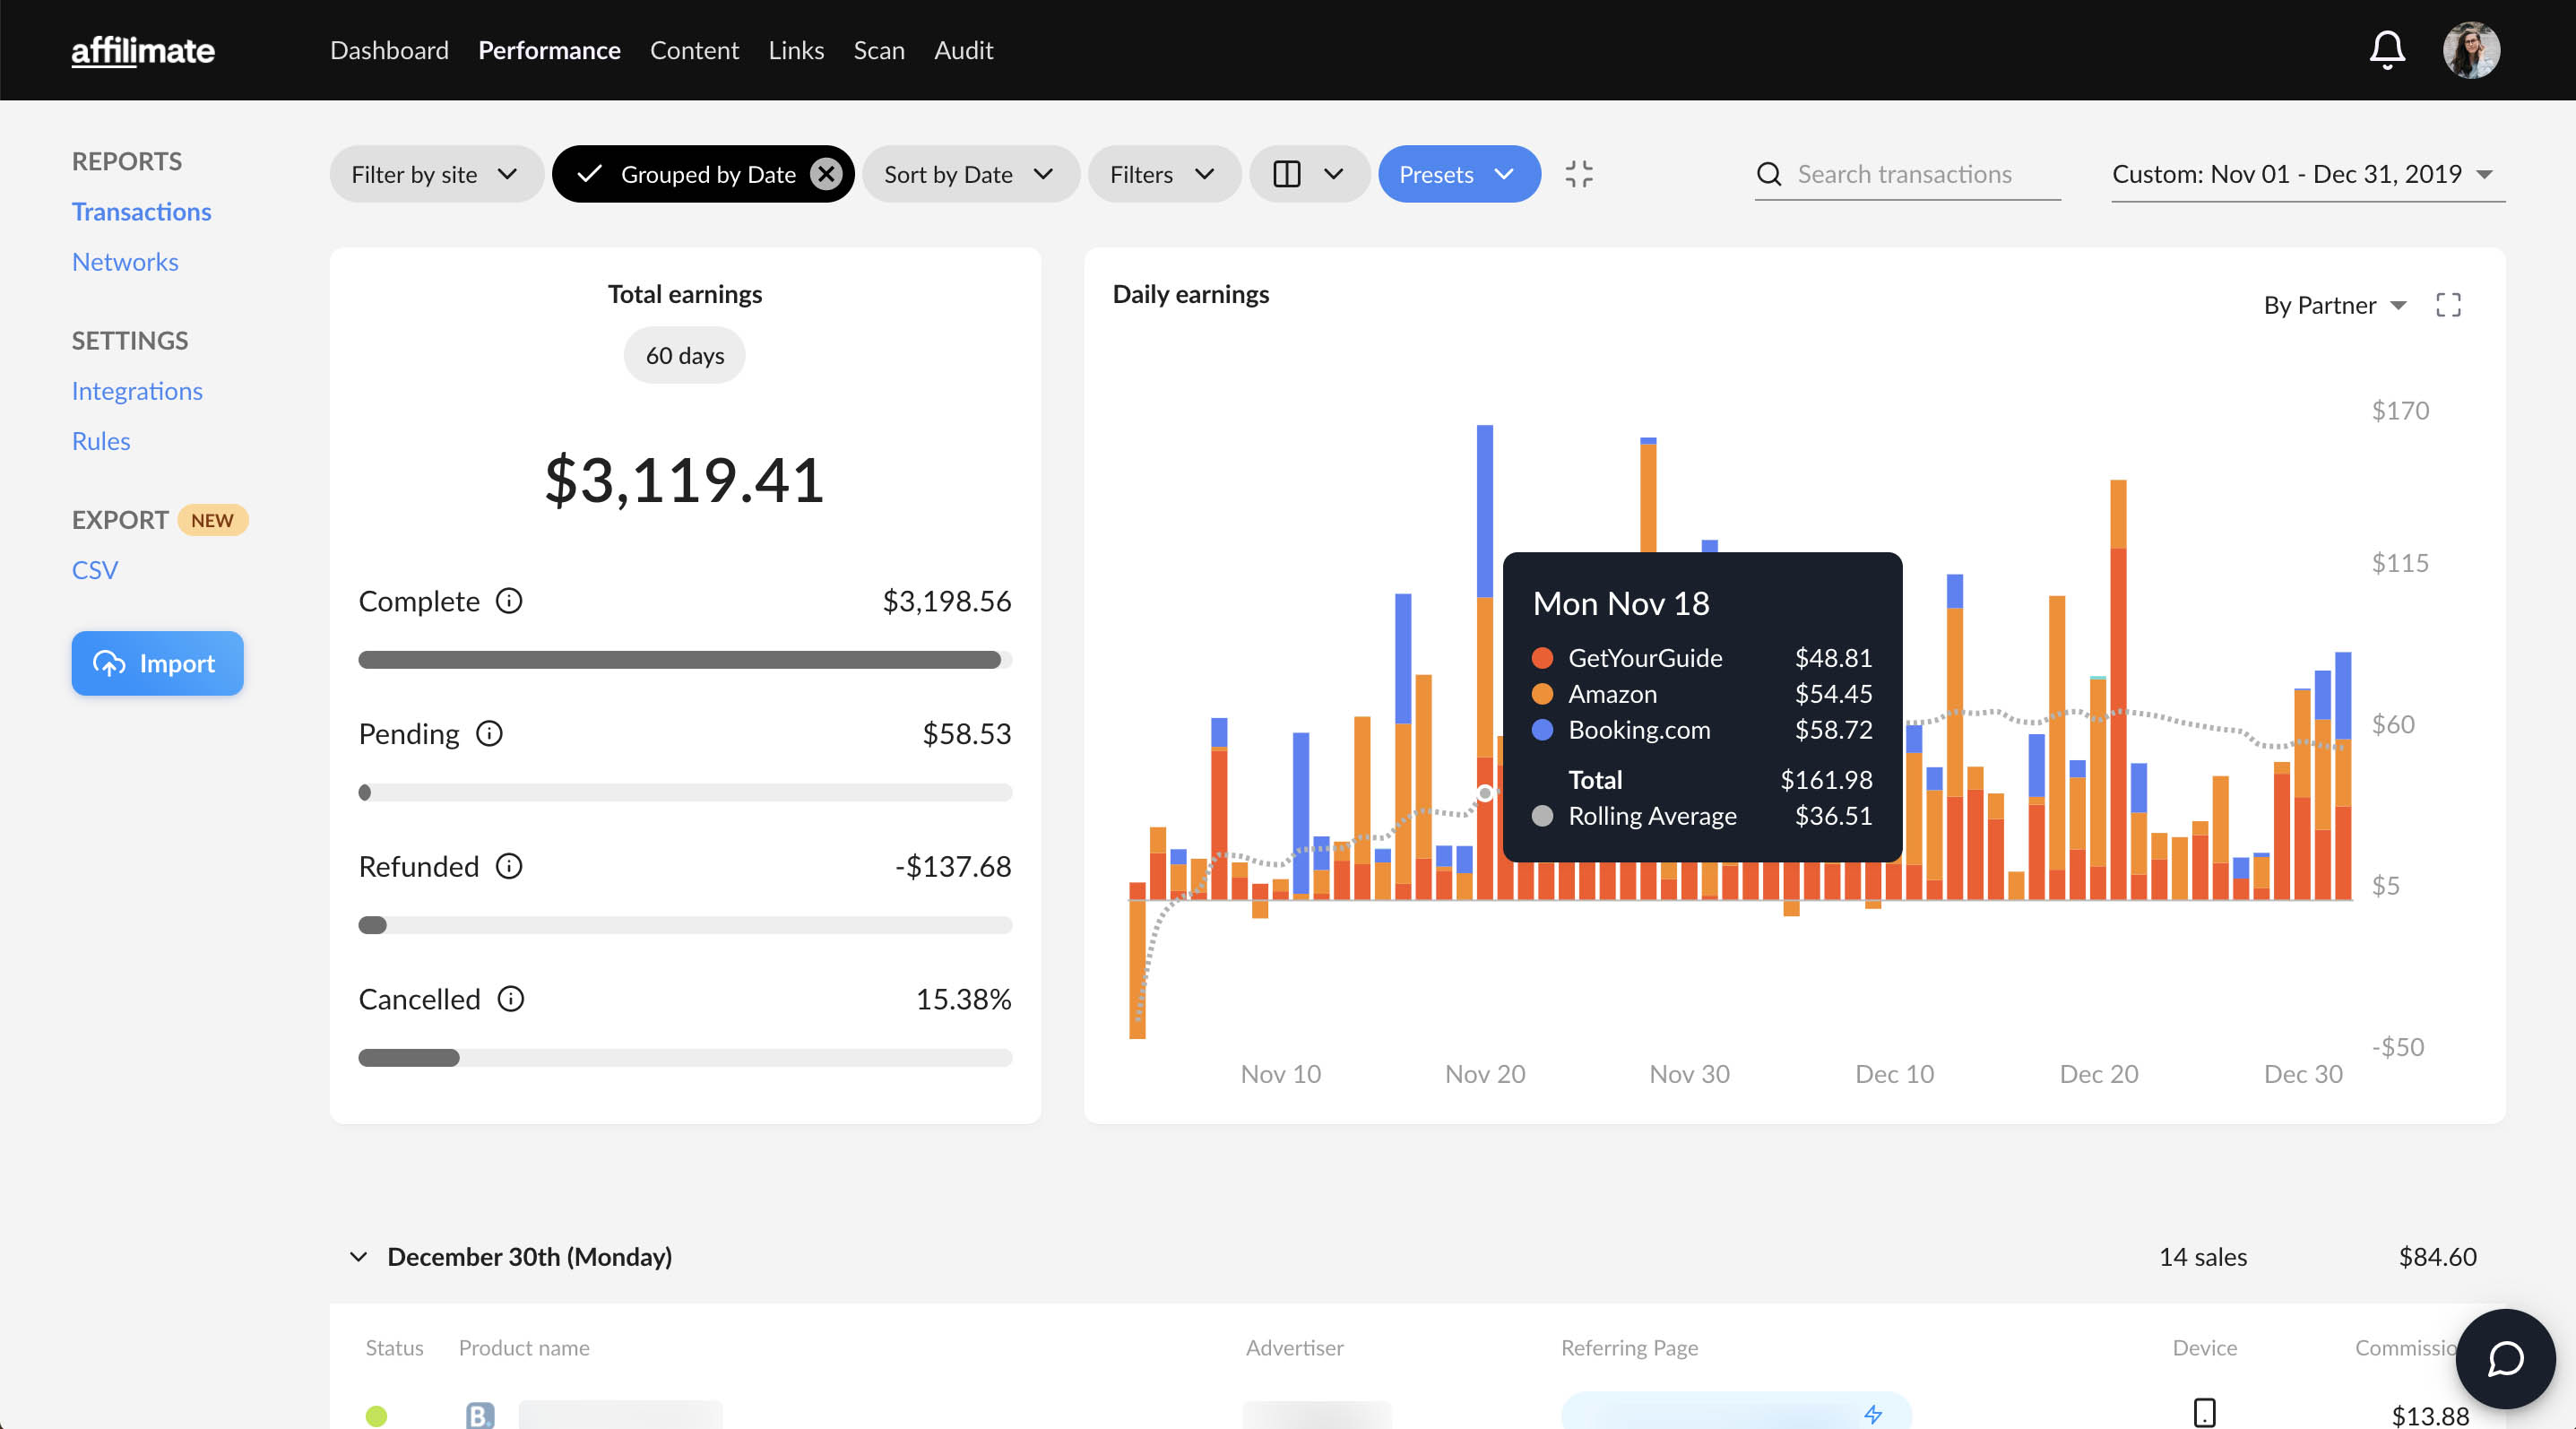Click the By Partner dropdown on chart

[2331, 305]
